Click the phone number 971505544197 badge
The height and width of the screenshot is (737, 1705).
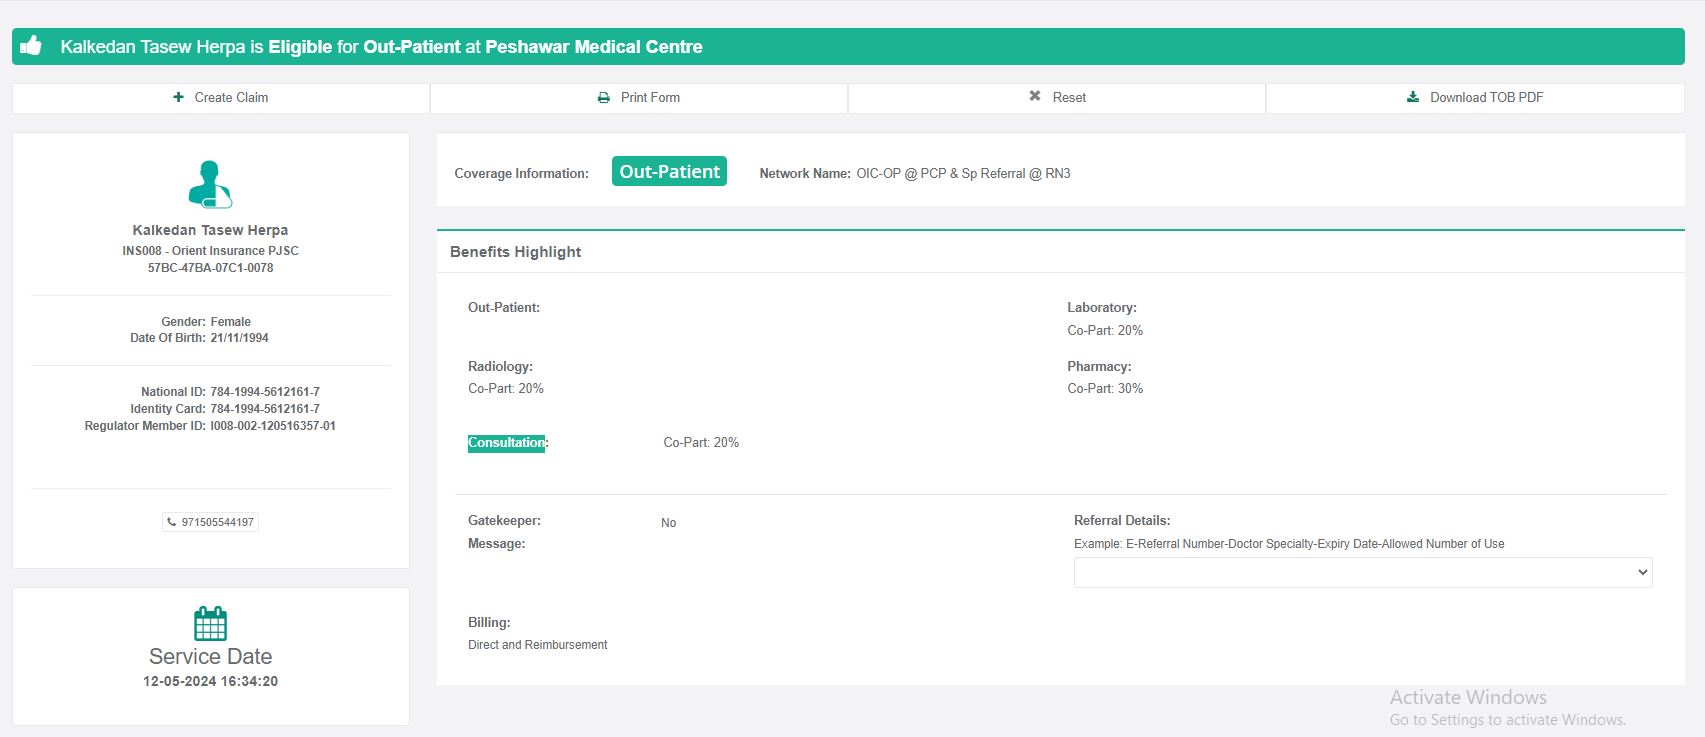tap(217, 522)
